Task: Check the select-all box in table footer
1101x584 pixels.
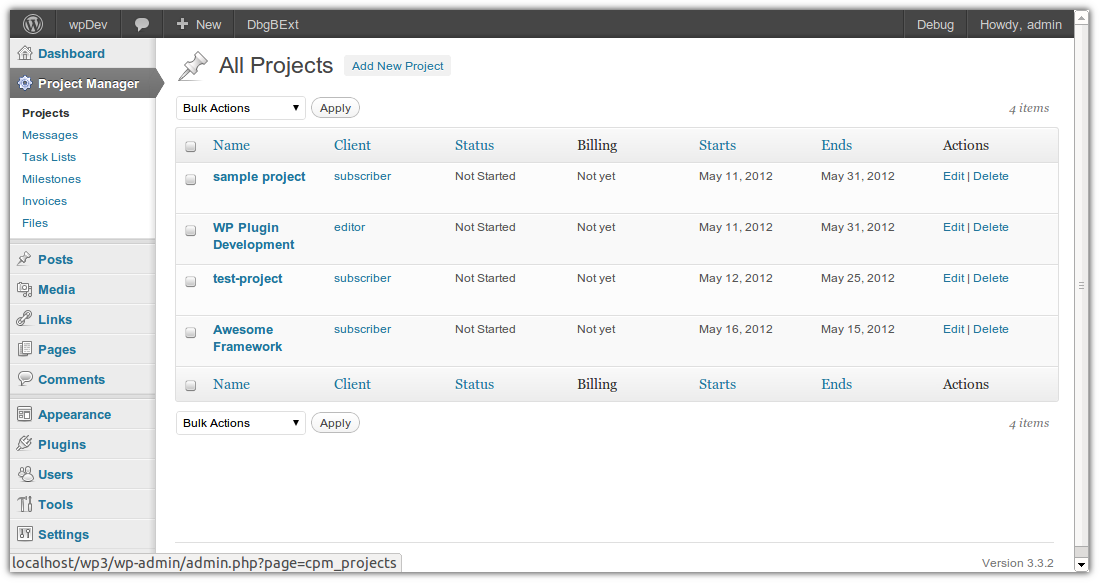Action: tap(190, 385)
